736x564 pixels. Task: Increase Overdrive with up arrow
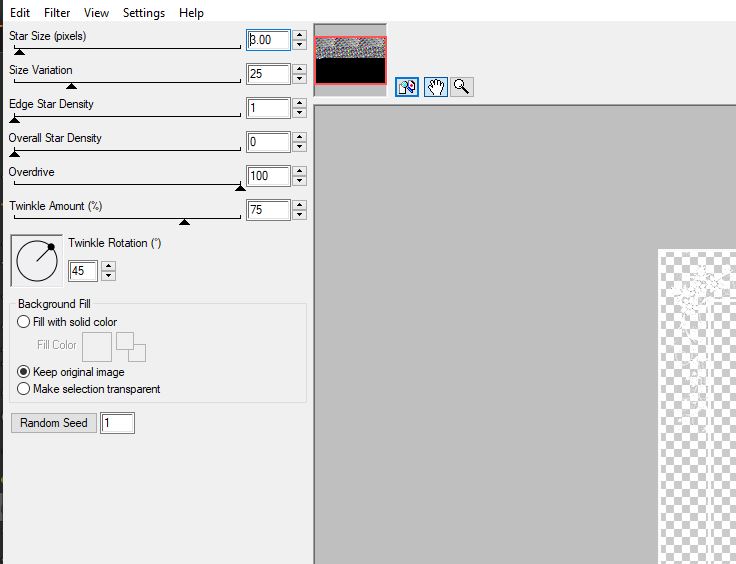[x=299, y=171]
